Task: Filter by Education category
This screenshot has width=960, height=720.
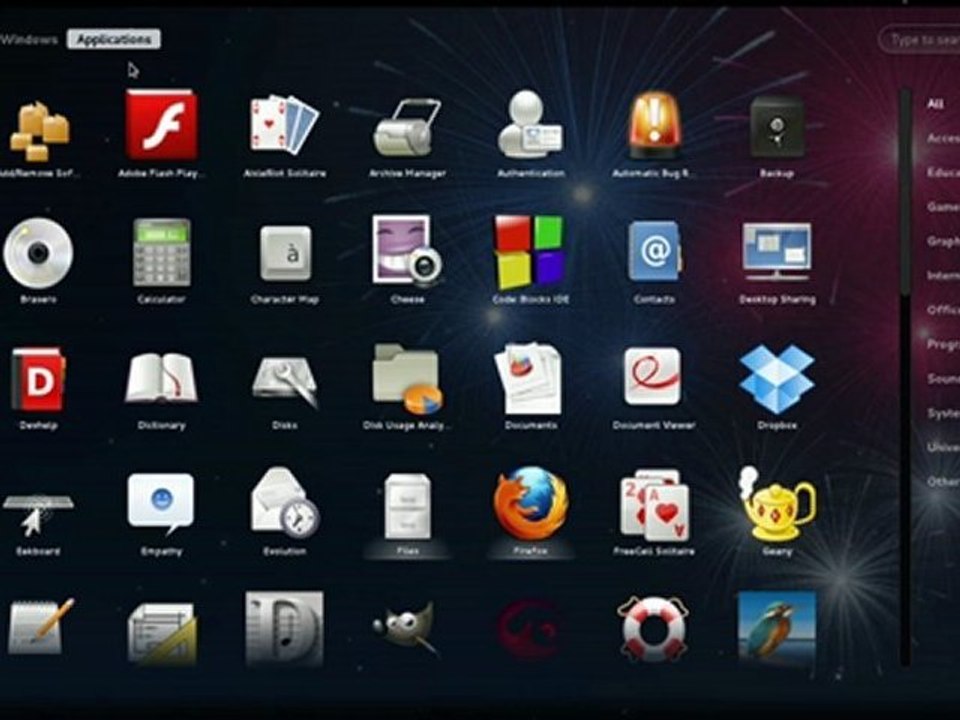Action: (943, 173)
